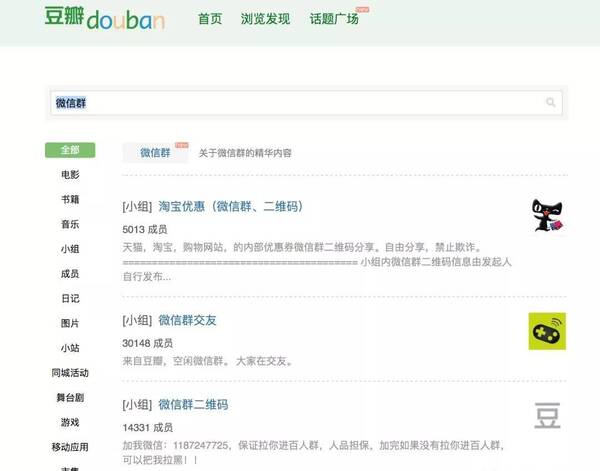Open the 微信群 topic tag button
Screen dimensions: 600x471
click(x=155, y=153)
